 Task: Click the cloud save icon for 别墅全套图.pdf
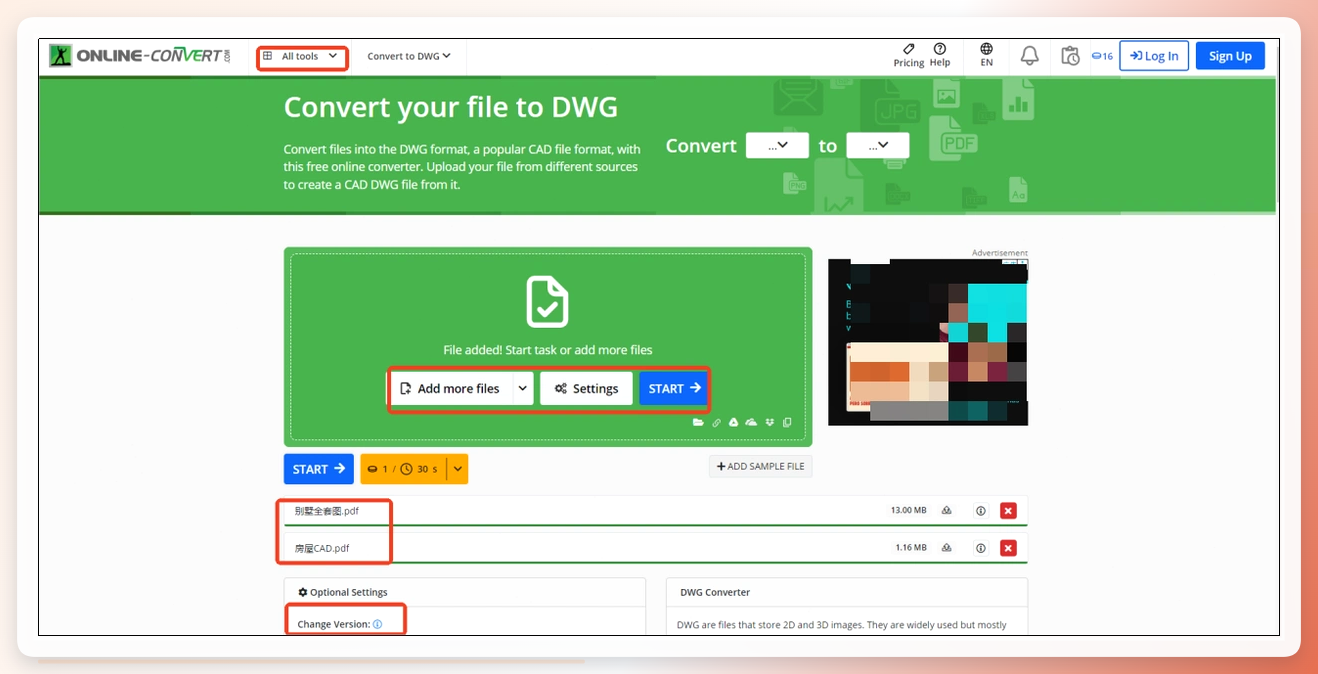point(947,511)
